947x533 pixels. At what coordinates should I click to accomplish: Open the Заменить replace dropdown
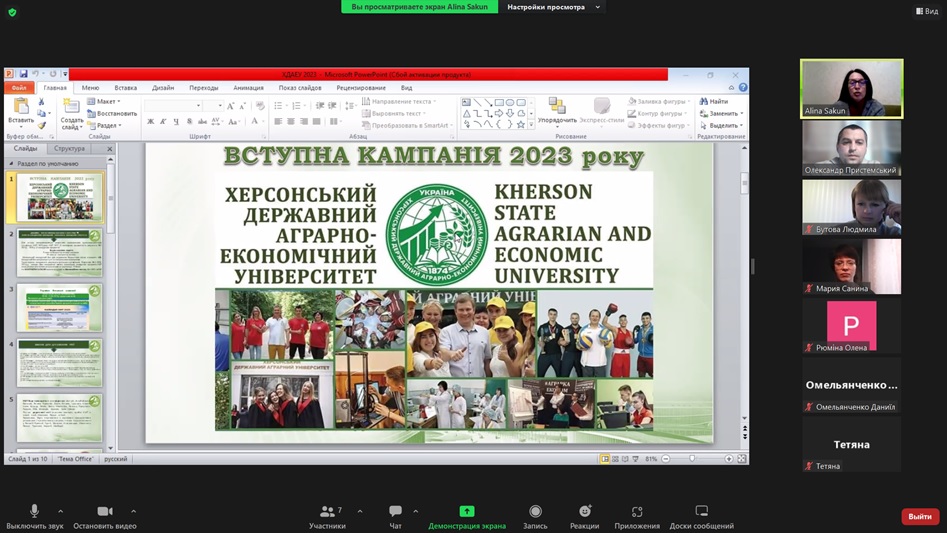tap(721, 113)
